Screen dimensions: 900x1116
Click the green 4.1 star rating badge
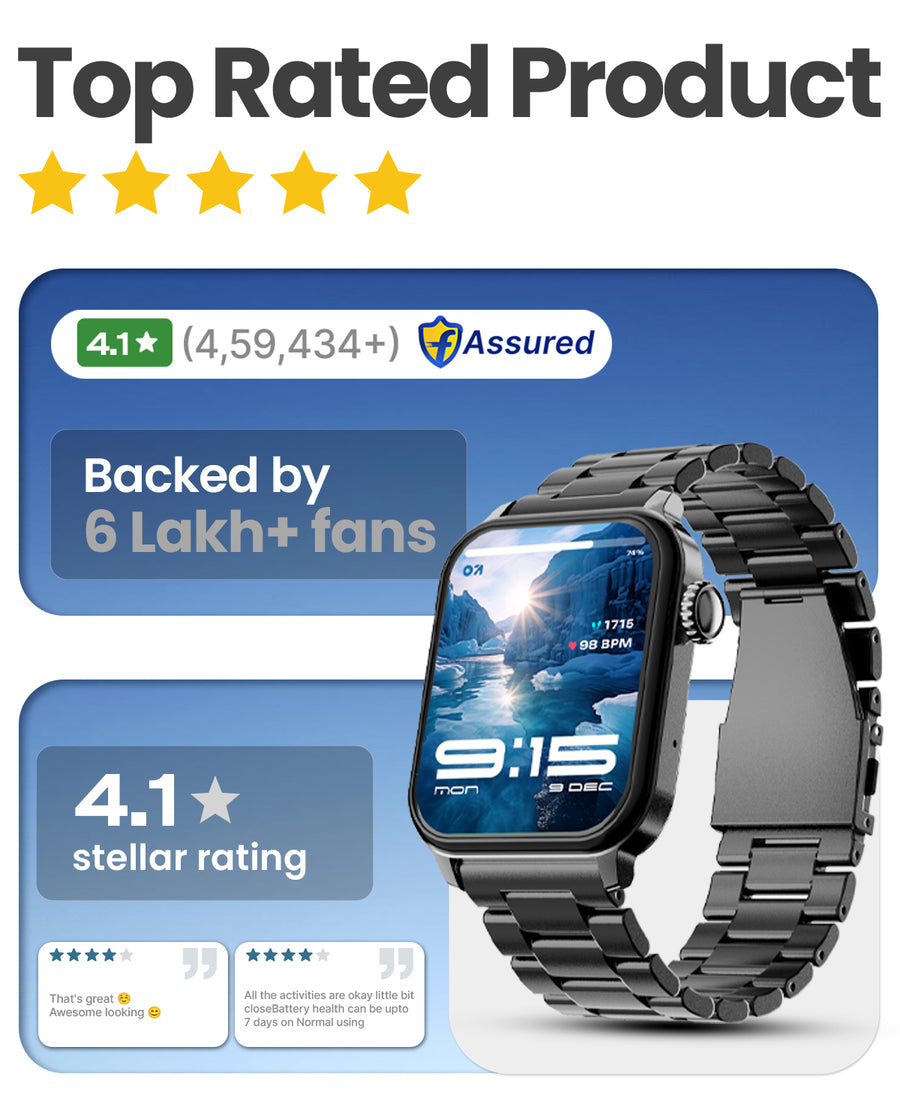(x=125, y=343)
